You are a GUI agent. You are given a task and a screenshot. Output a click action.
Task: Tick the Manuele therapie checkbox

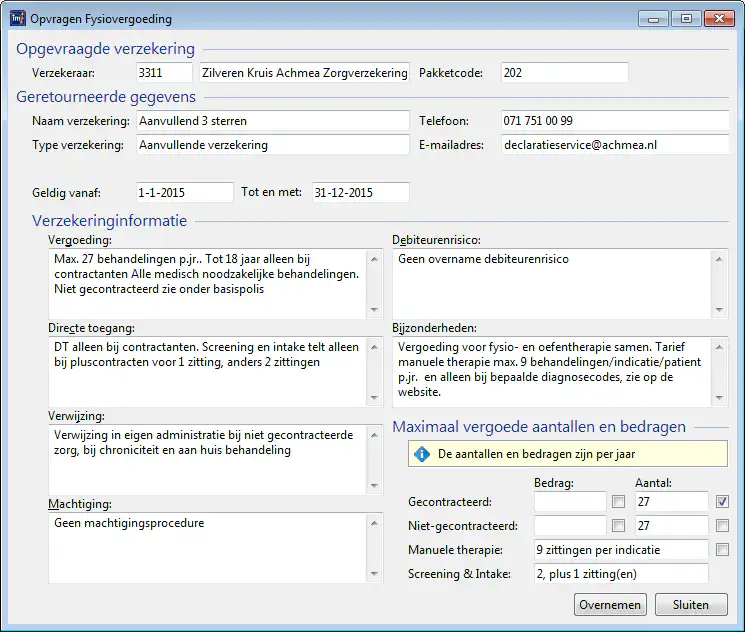pos(722,549)
